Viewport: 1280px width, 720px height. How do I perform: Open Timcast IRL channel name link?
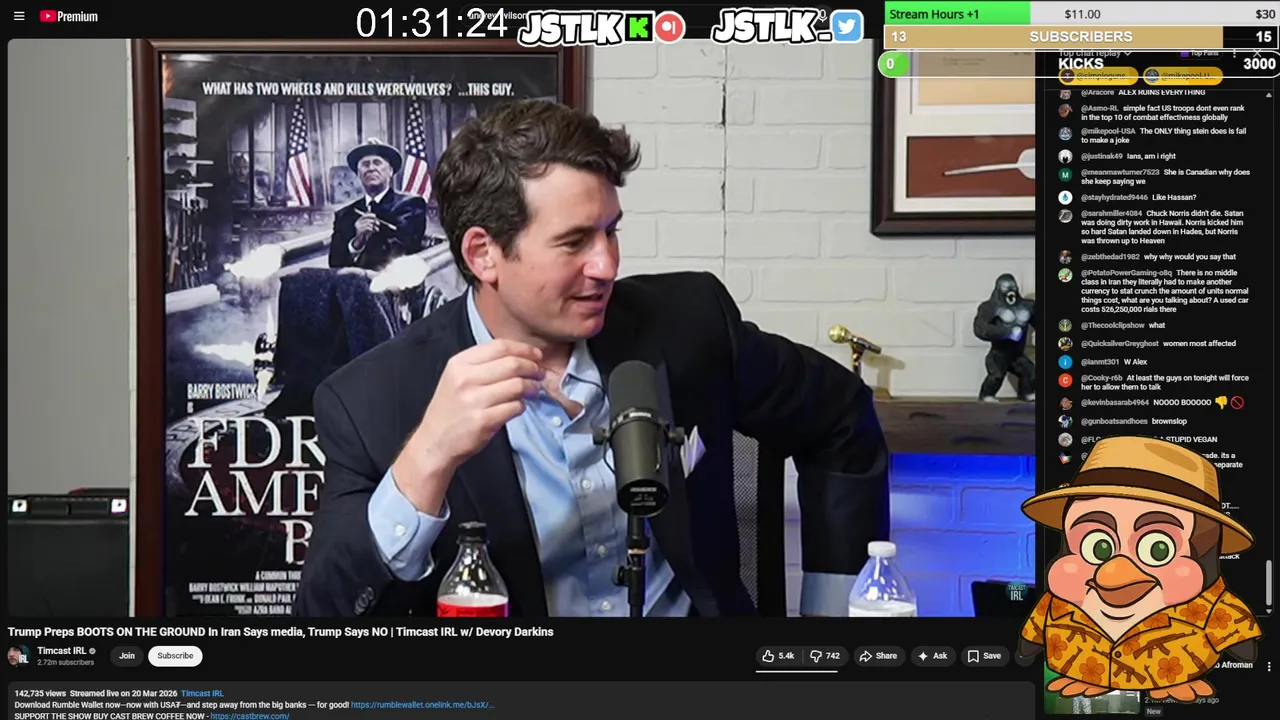pos(62,651)
